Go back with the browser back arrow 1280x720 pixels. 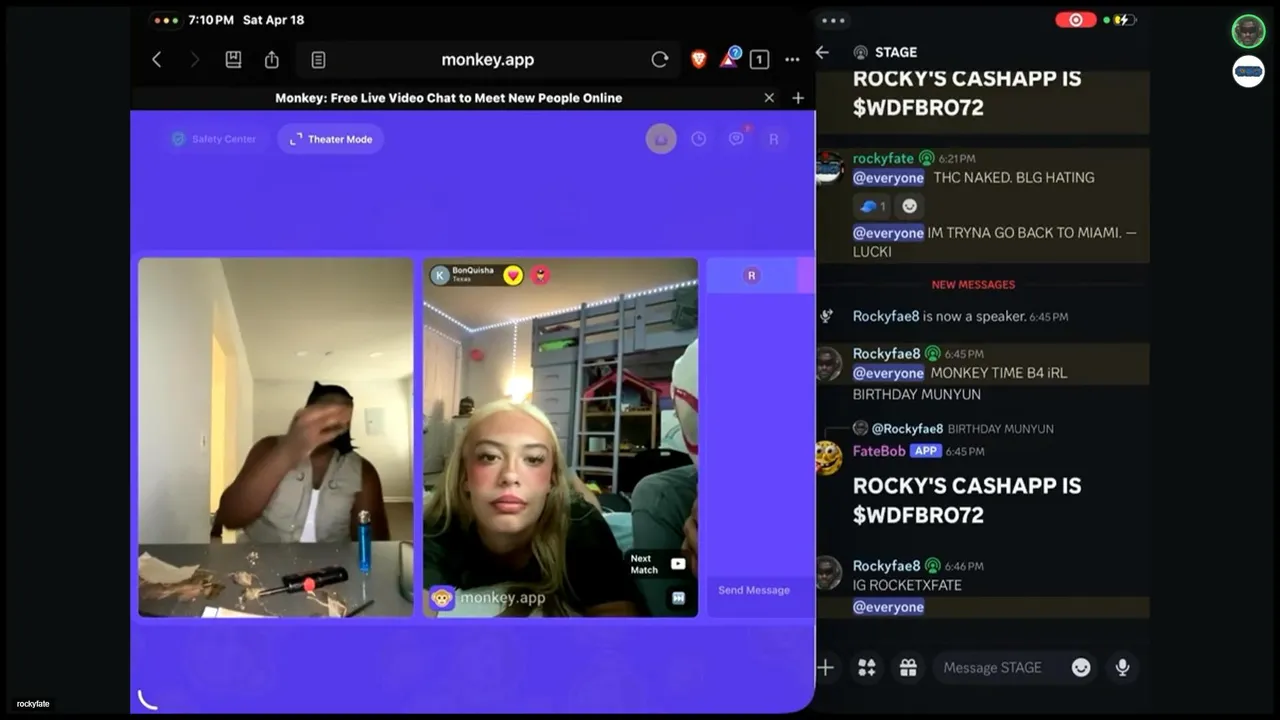(x=157, y=60)
